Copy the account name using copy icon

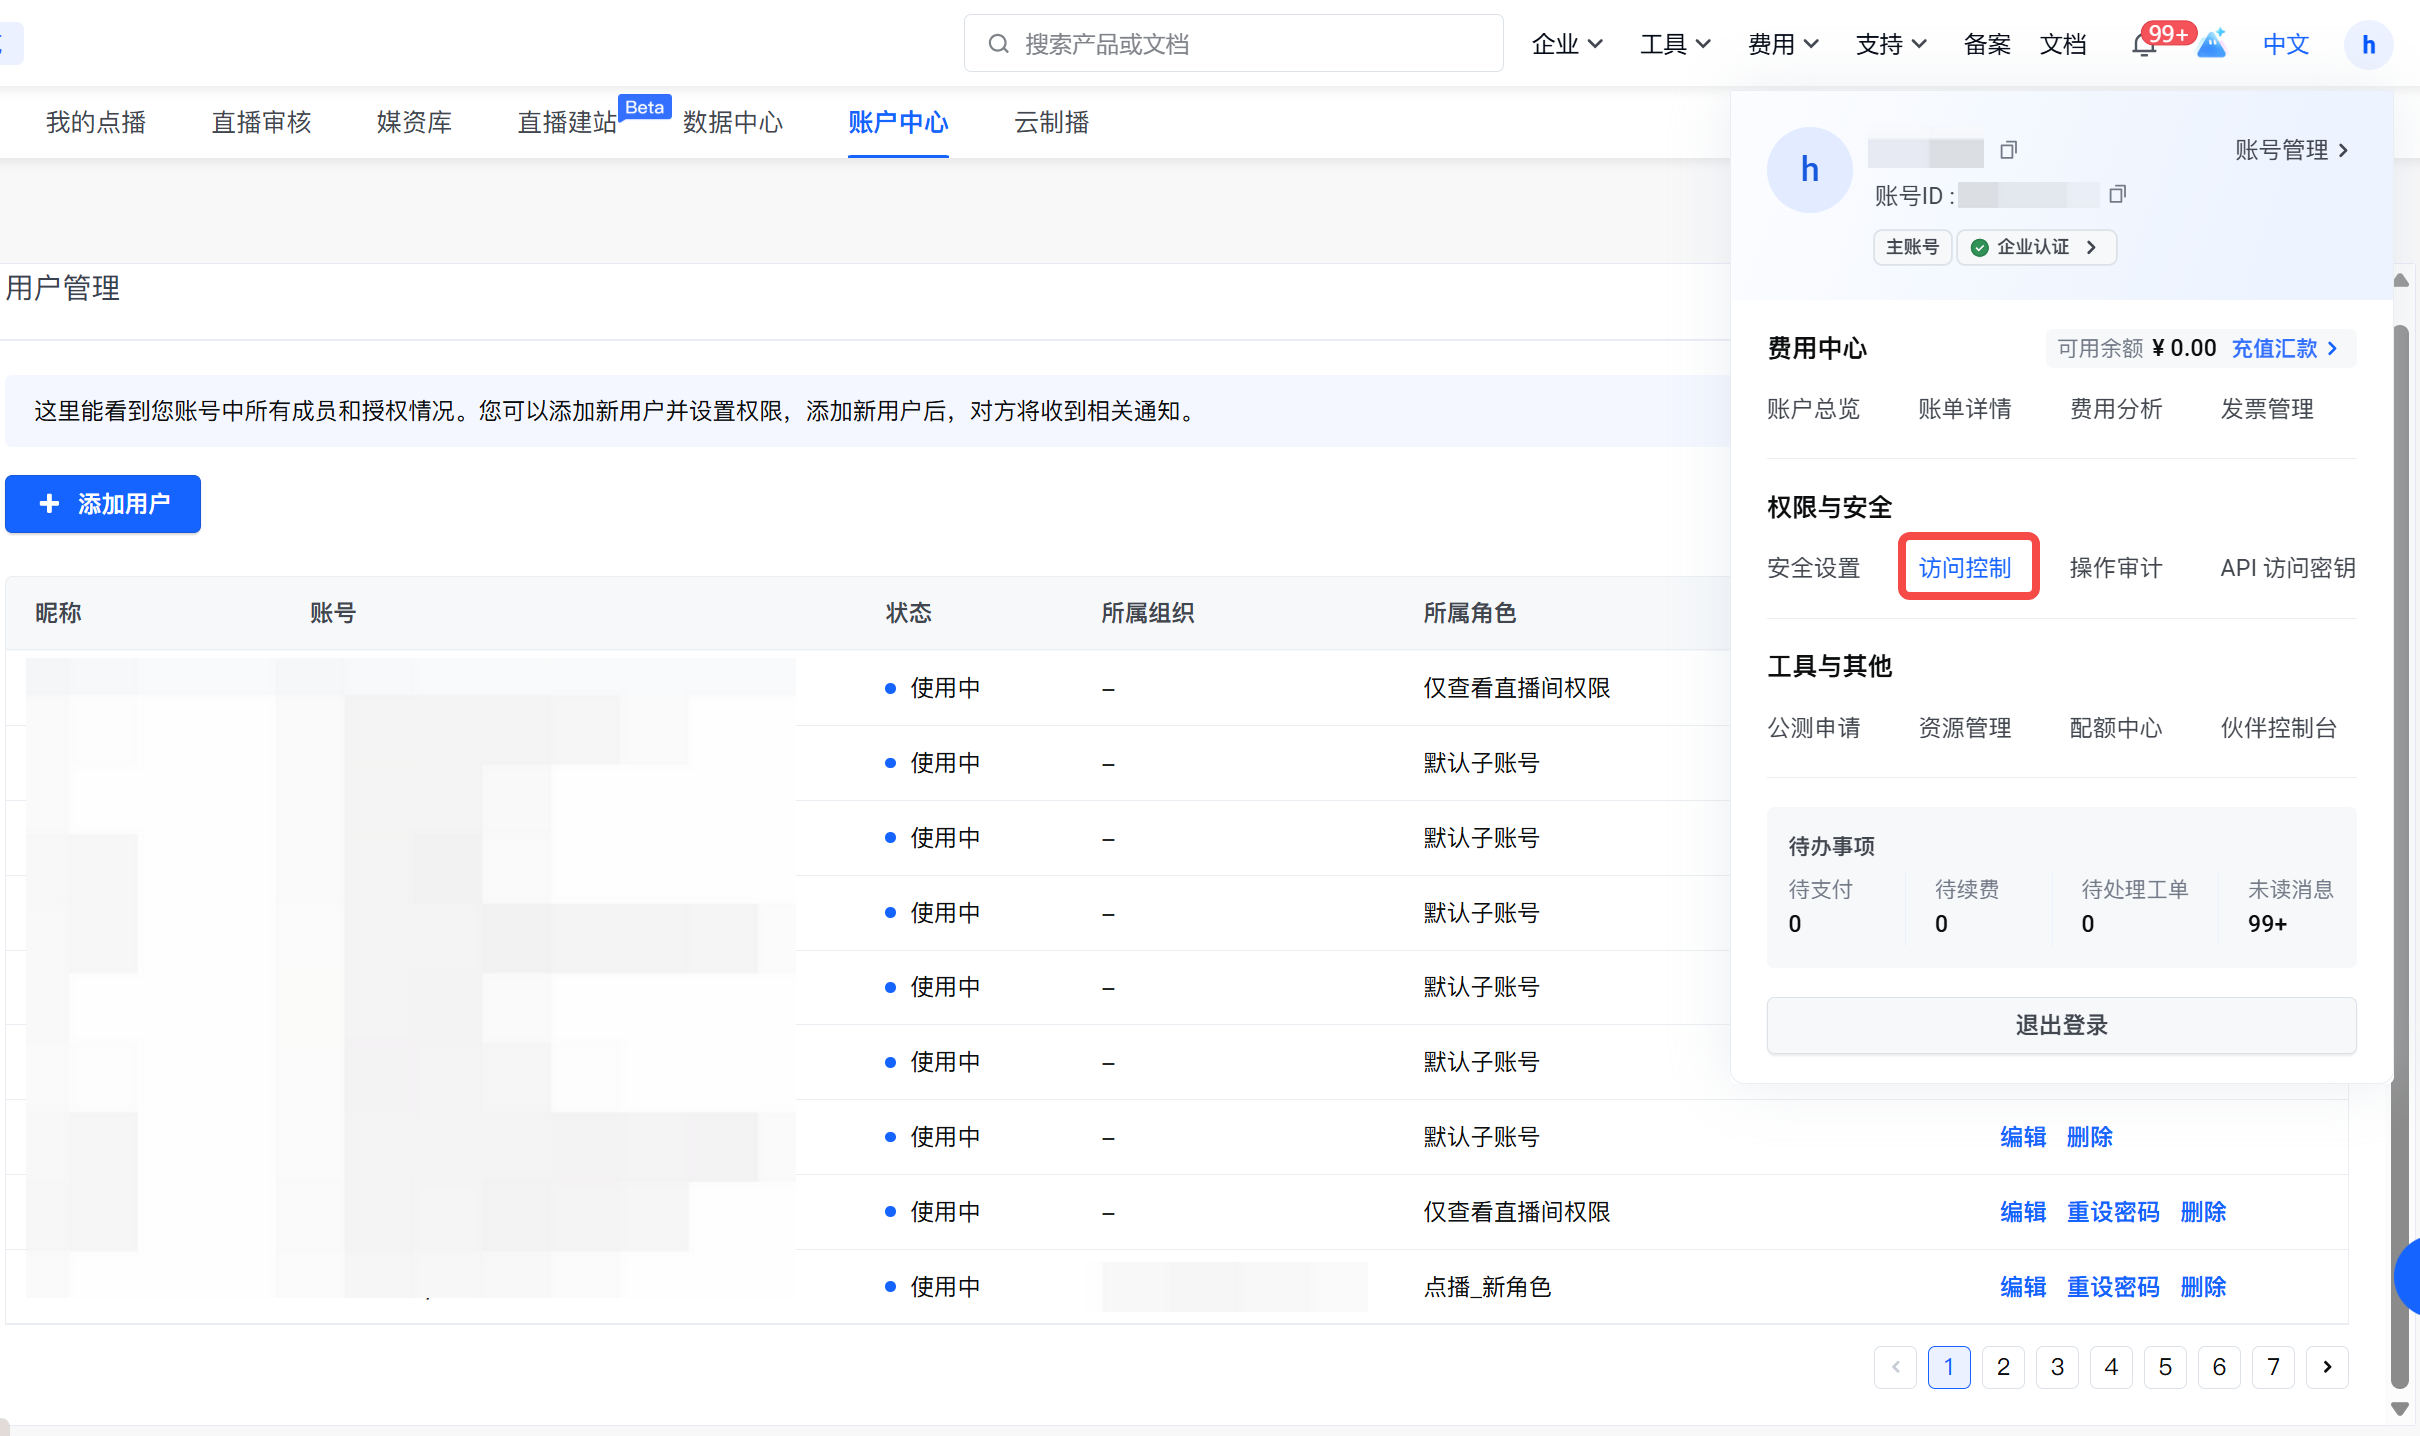tap(2008, 150)
